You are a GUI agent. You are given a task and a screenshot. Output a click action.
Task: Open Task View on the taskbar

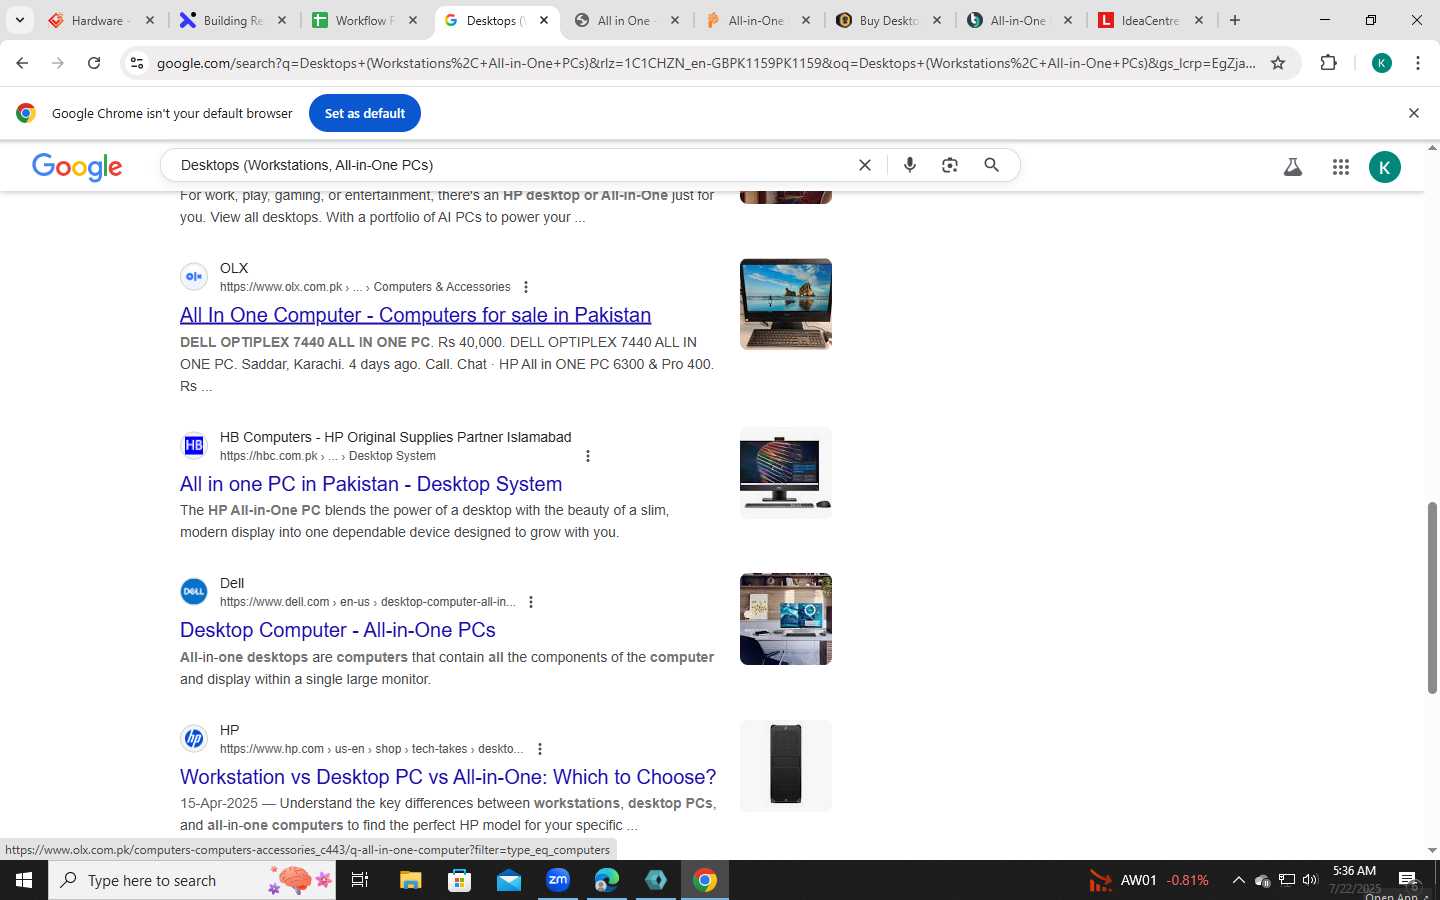360,880
